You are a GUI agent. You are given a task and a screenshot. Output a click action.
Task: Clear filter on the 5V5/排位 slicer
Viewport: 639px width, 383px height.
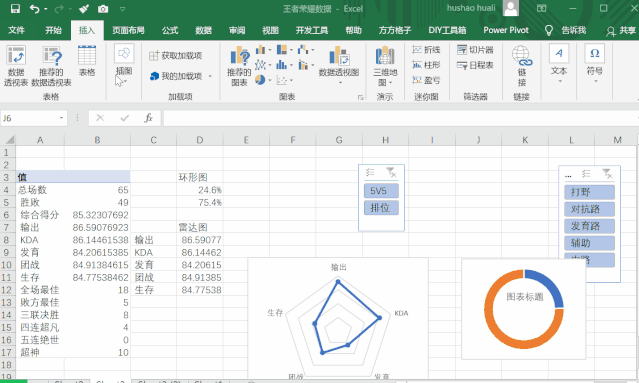(391, 173)
